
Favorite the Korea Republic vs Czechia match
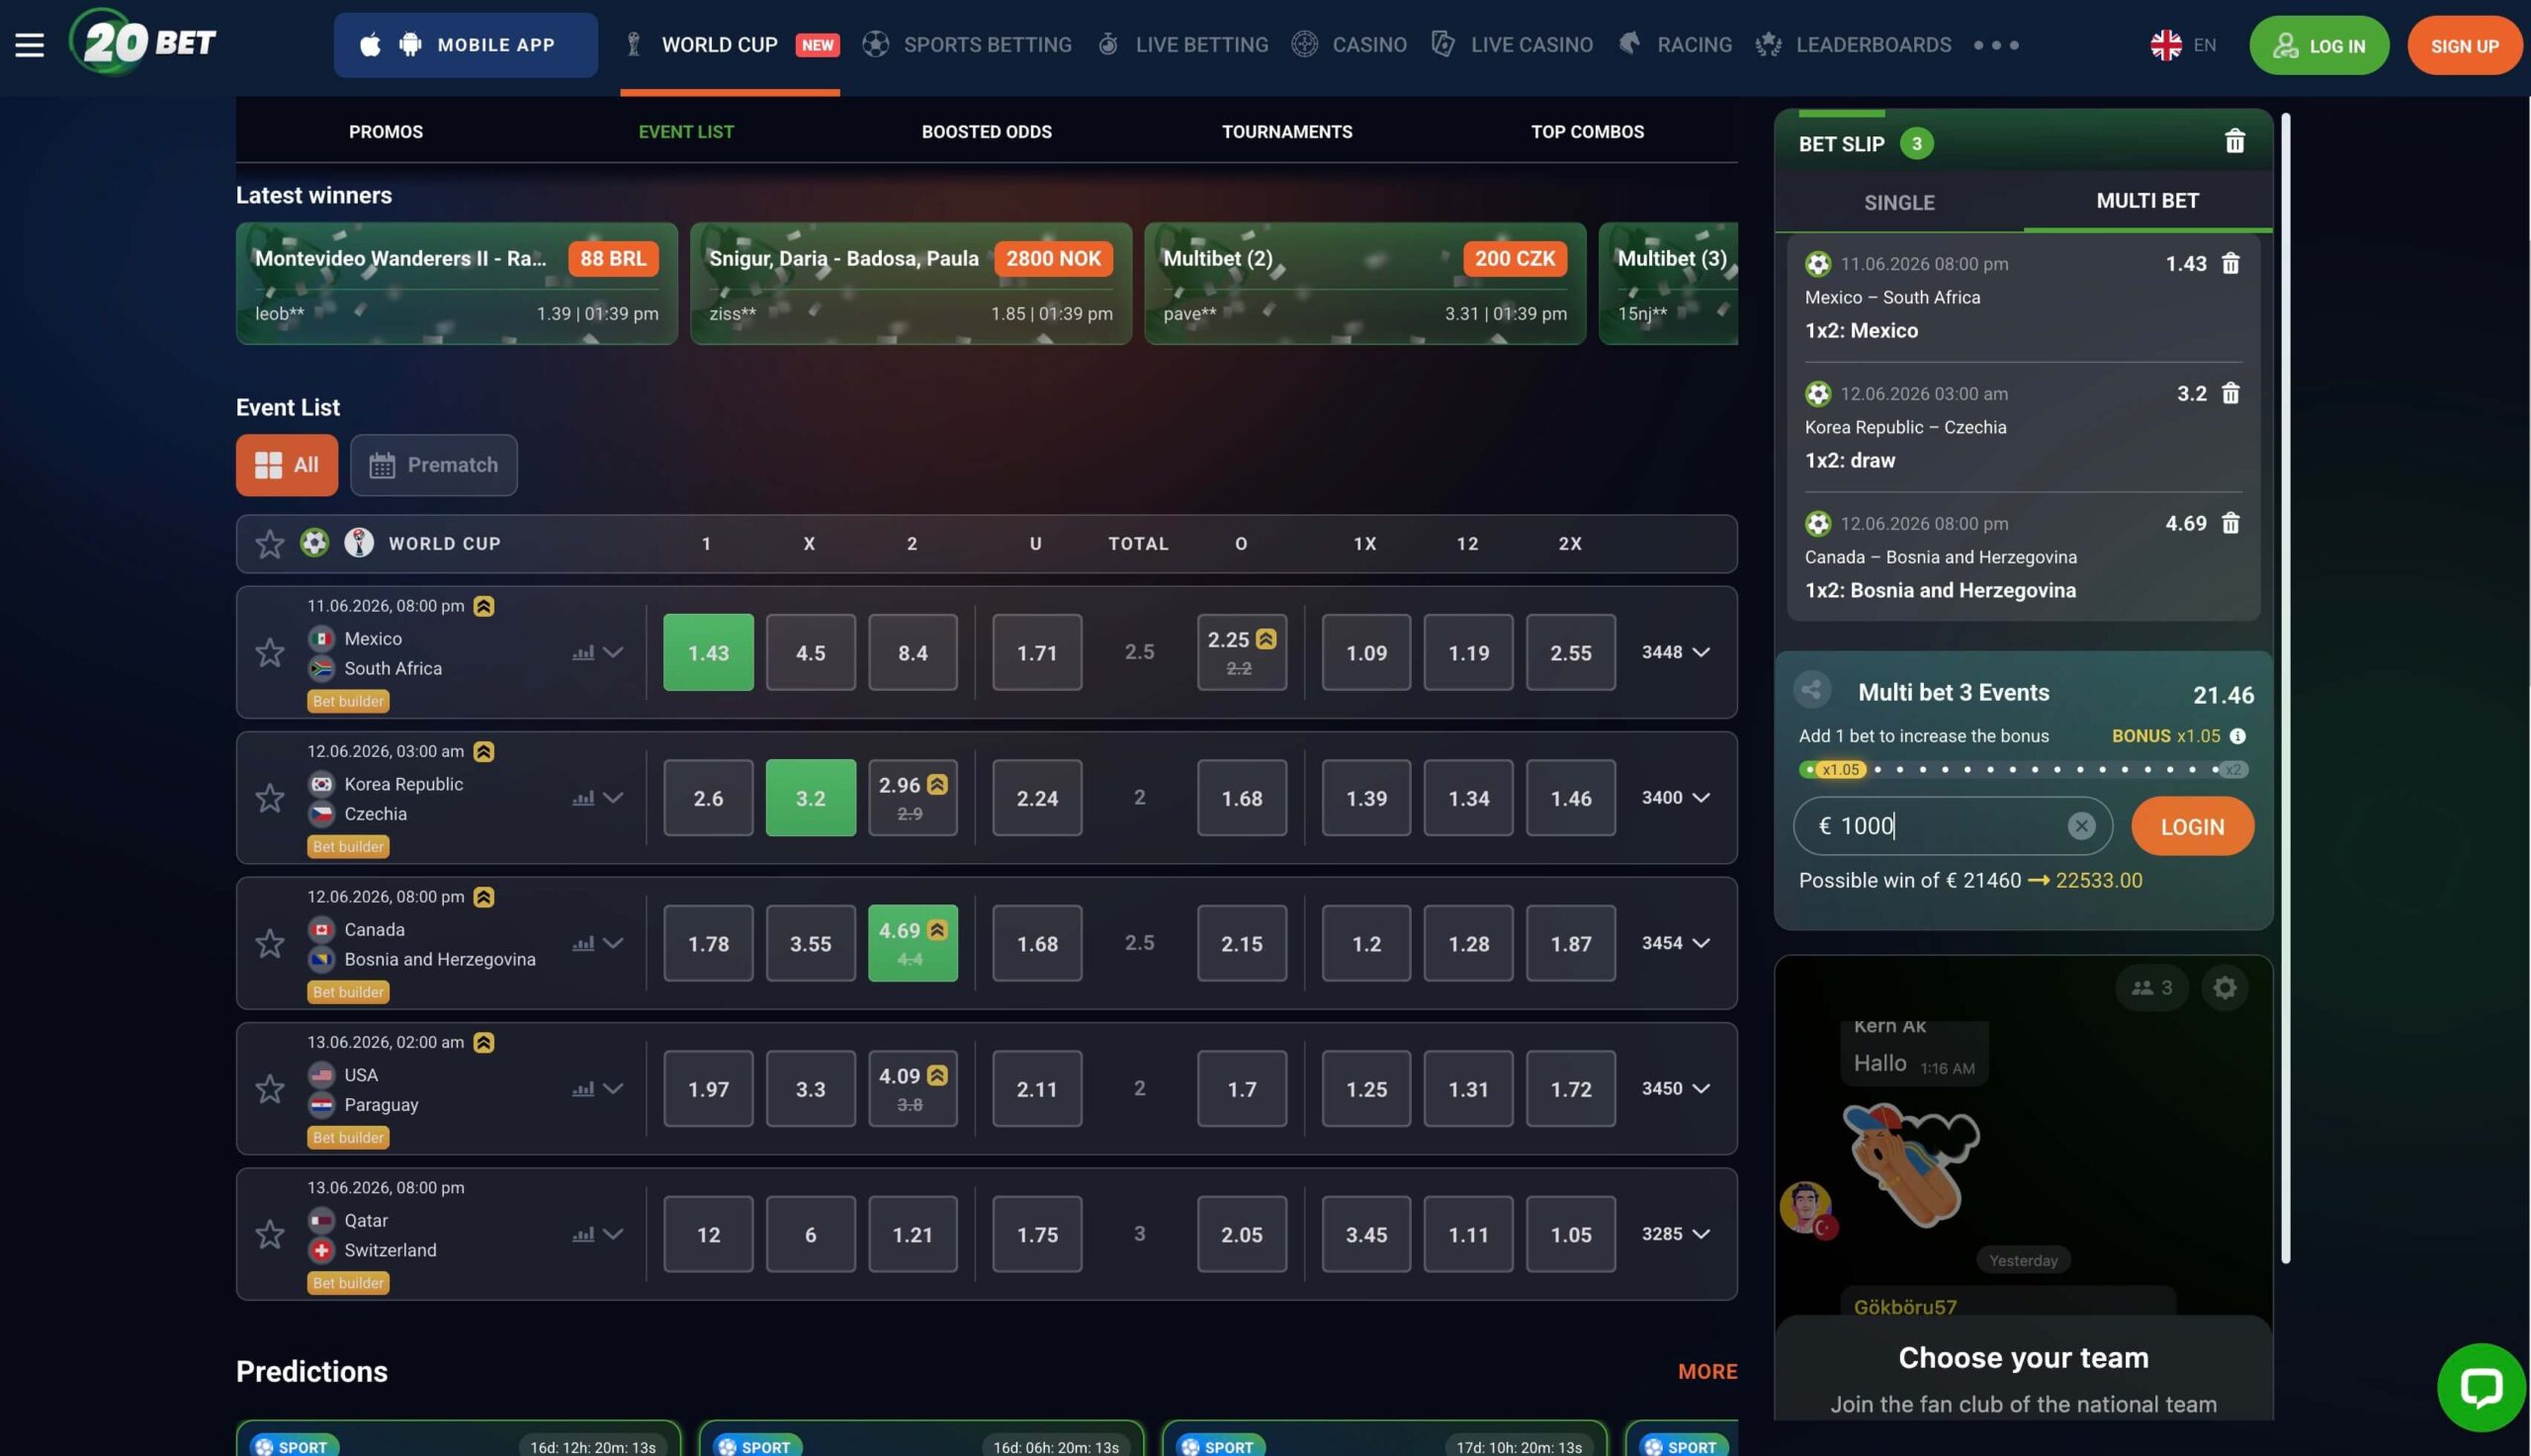[x=270, y=798]
